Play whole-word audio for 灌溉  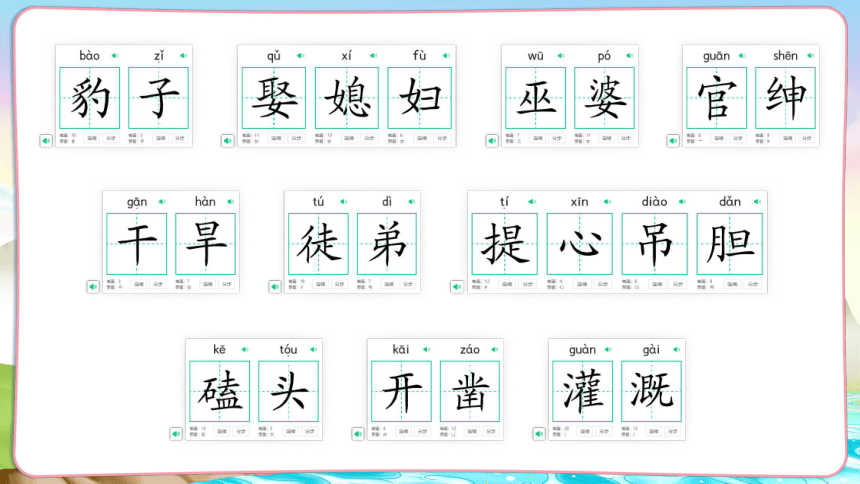[x=539, y=434]
